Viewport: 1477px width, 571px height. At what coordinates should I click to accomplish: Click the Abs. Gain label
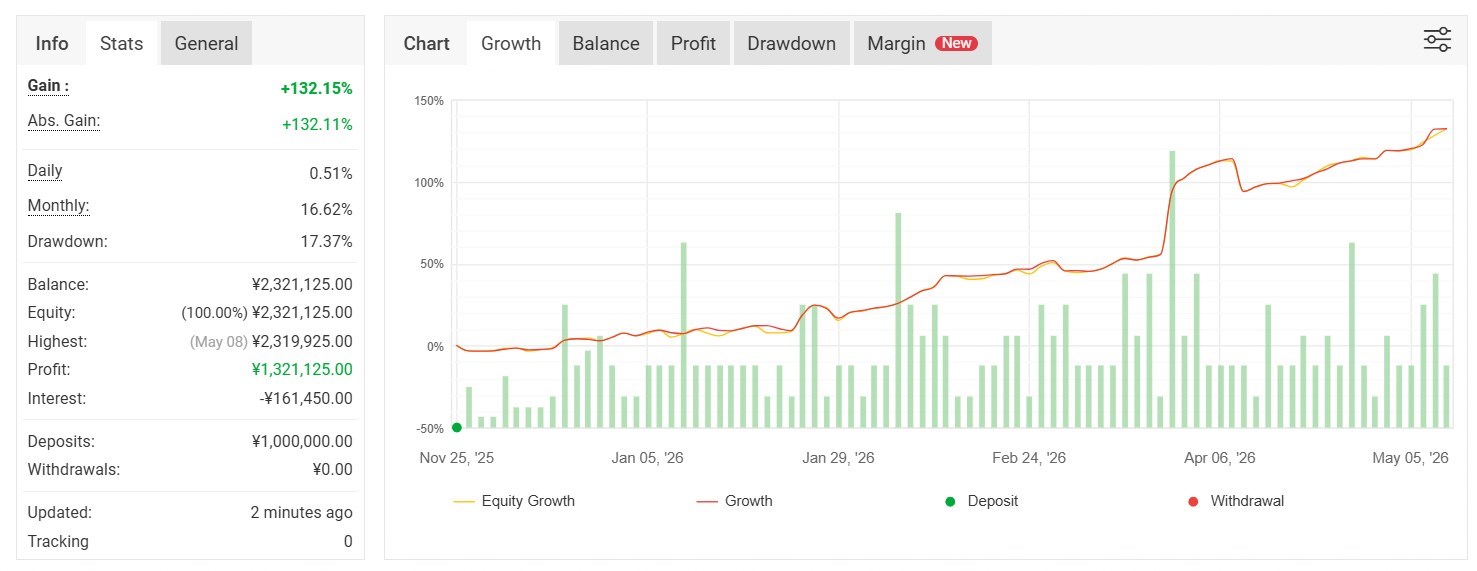click(x=64, y=122)
